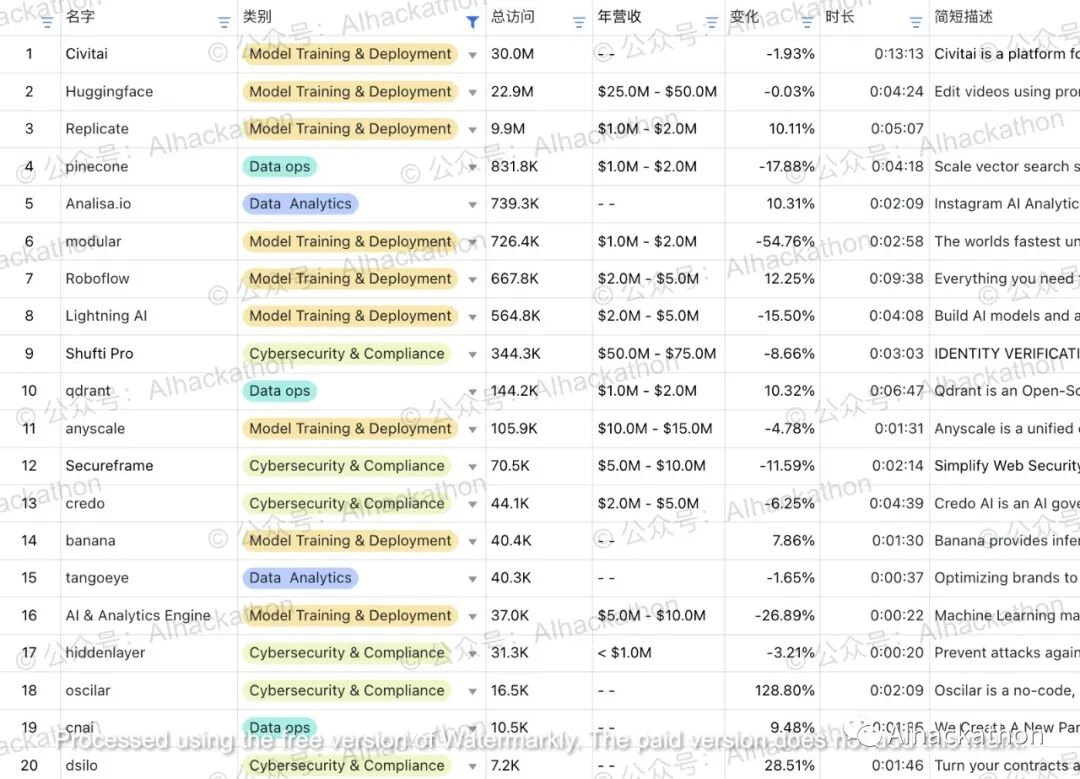The height and width of the screenshot is (779, 1080).
Task: Select the AI & Analytics Engine cell
Action: point(149,615)
